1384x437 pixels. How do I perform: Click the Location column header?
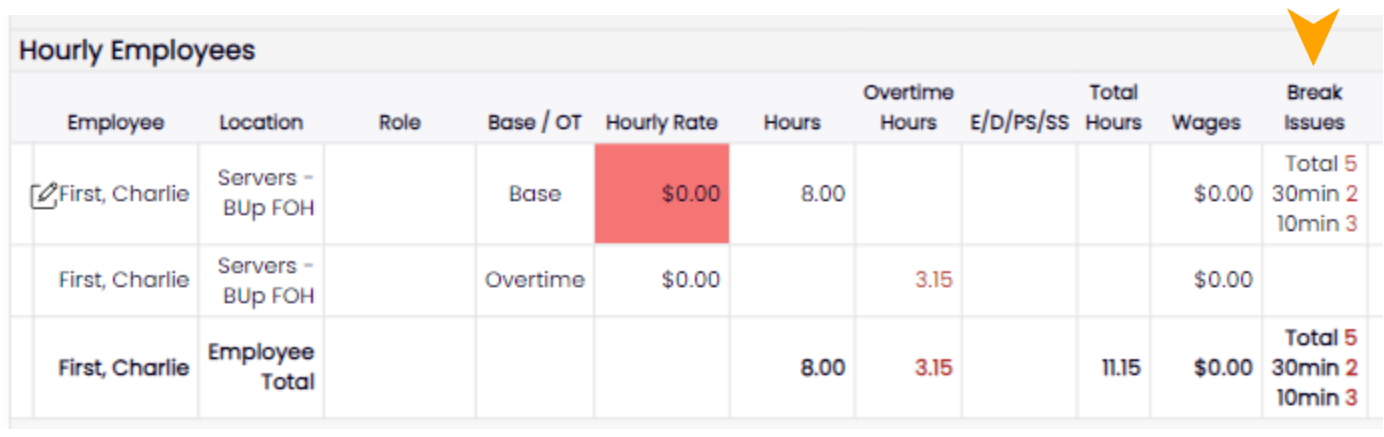click(261, 123)
